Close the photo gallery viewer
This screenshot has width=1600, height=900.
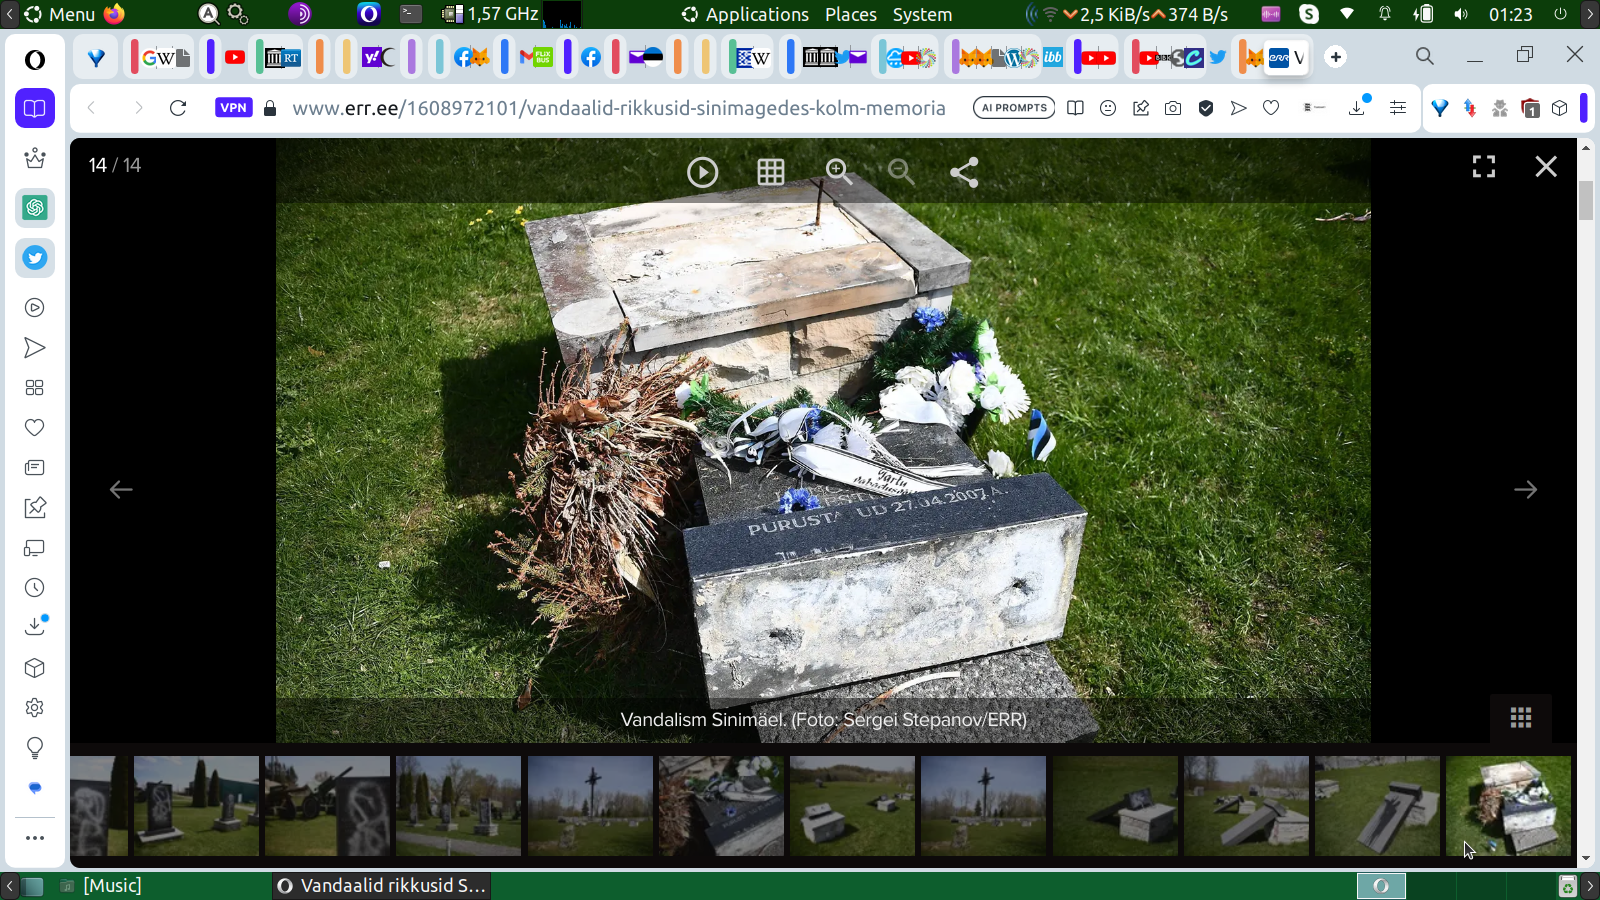coord(1546,167)
